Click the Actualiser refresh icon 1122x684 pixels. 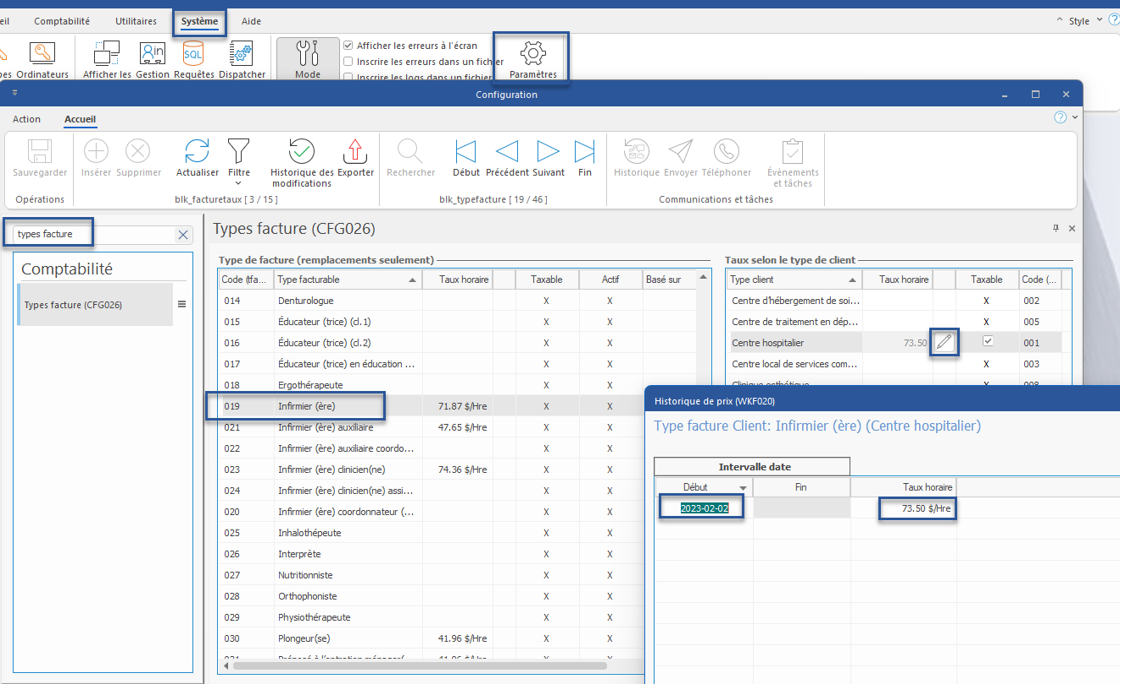point(197,151)
